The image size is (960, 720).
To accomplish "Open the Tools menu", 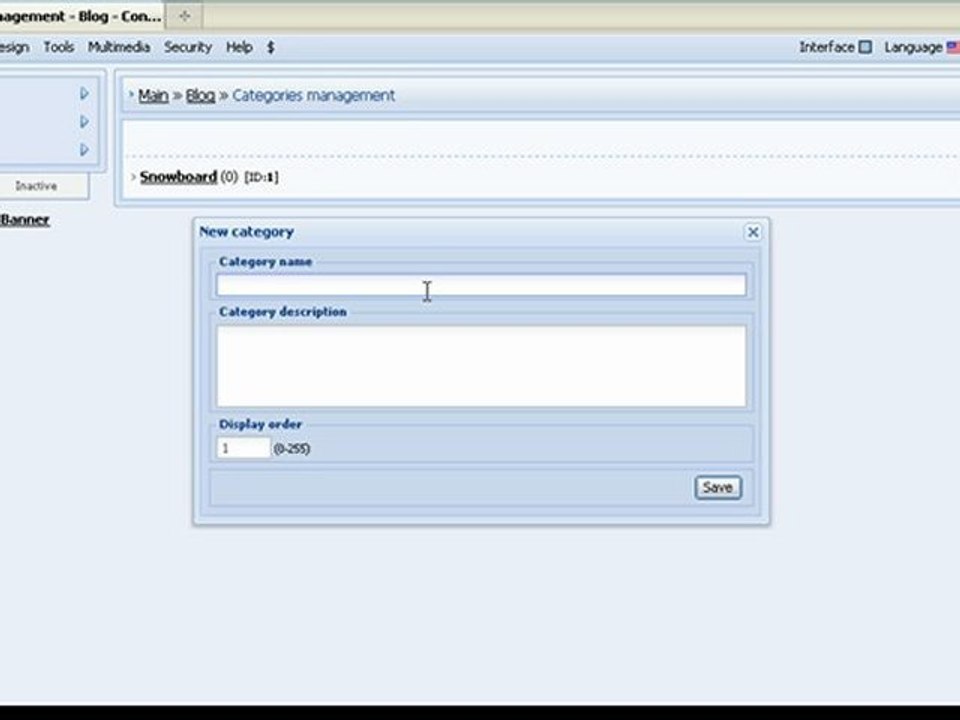I will (59, 47).
